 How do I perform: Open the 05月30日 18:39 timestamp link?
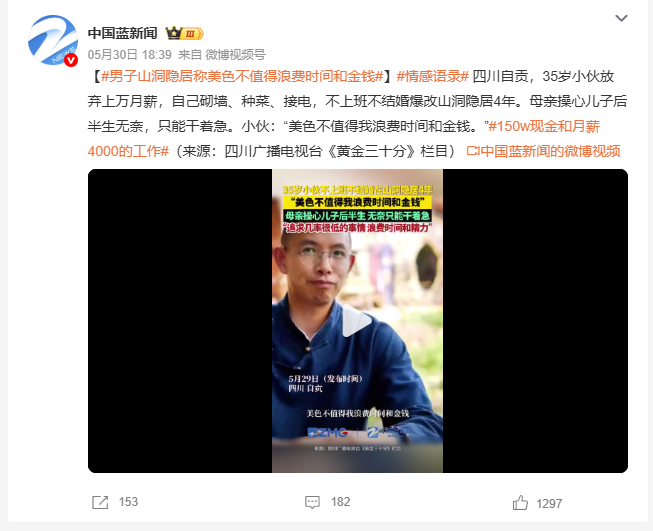(130, 55)
